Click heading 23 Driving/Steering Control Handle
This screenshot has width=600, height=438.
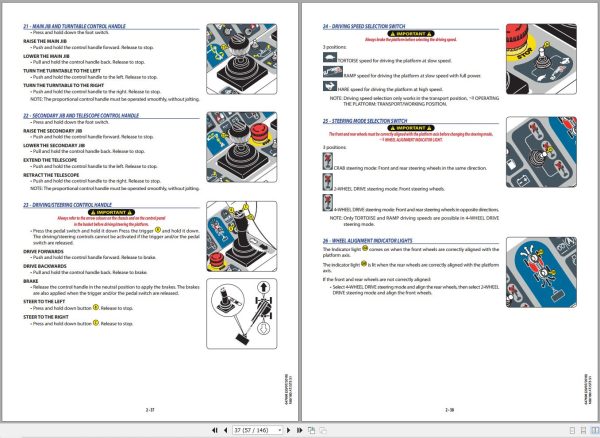pyautogui.click(x=67, y=205)
